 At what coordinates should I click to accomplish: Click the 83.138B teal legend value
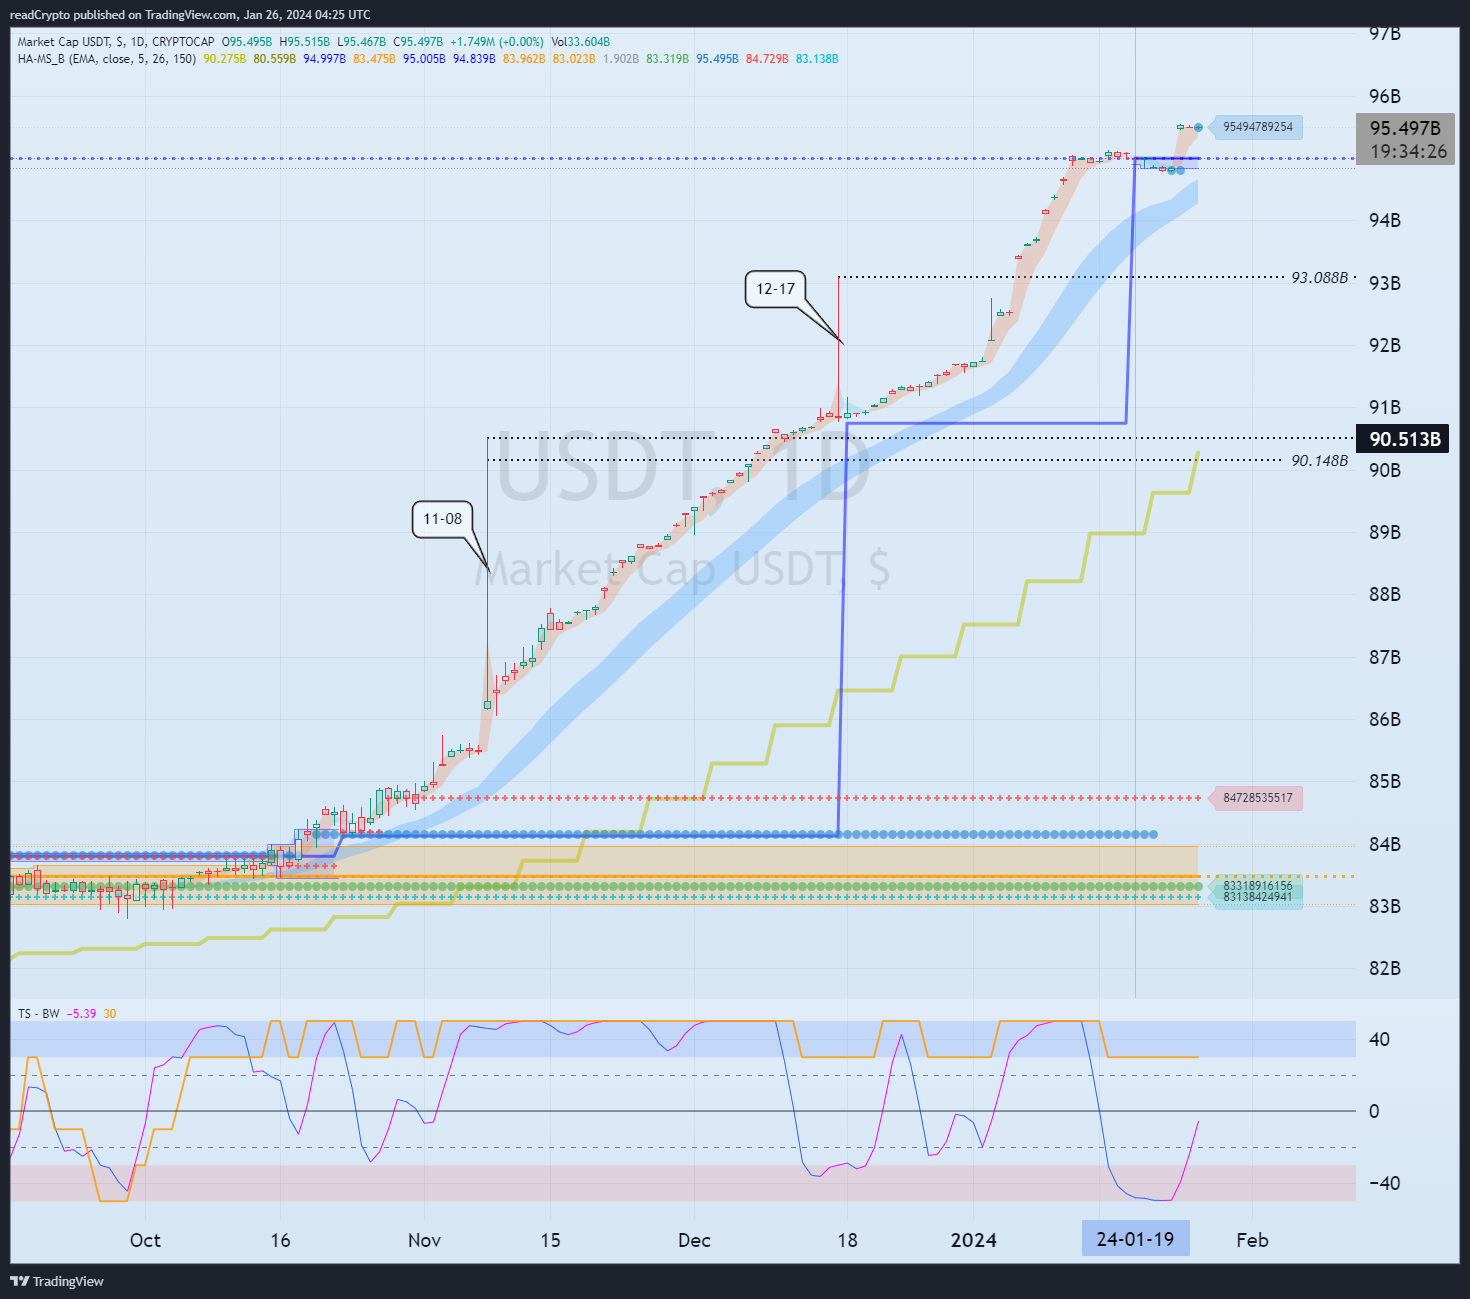tap(817, 59)
